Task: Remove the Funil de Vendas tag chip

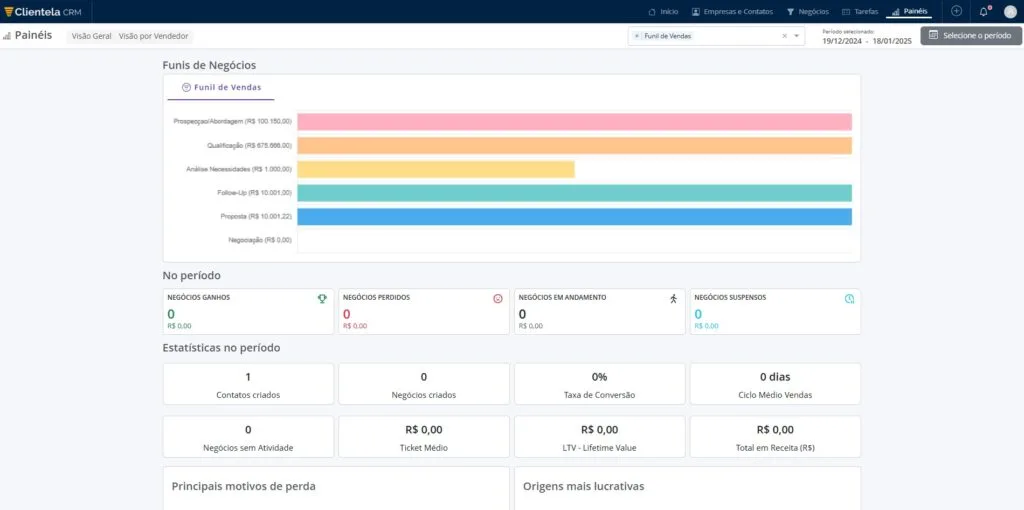Action: coord(637,36)
